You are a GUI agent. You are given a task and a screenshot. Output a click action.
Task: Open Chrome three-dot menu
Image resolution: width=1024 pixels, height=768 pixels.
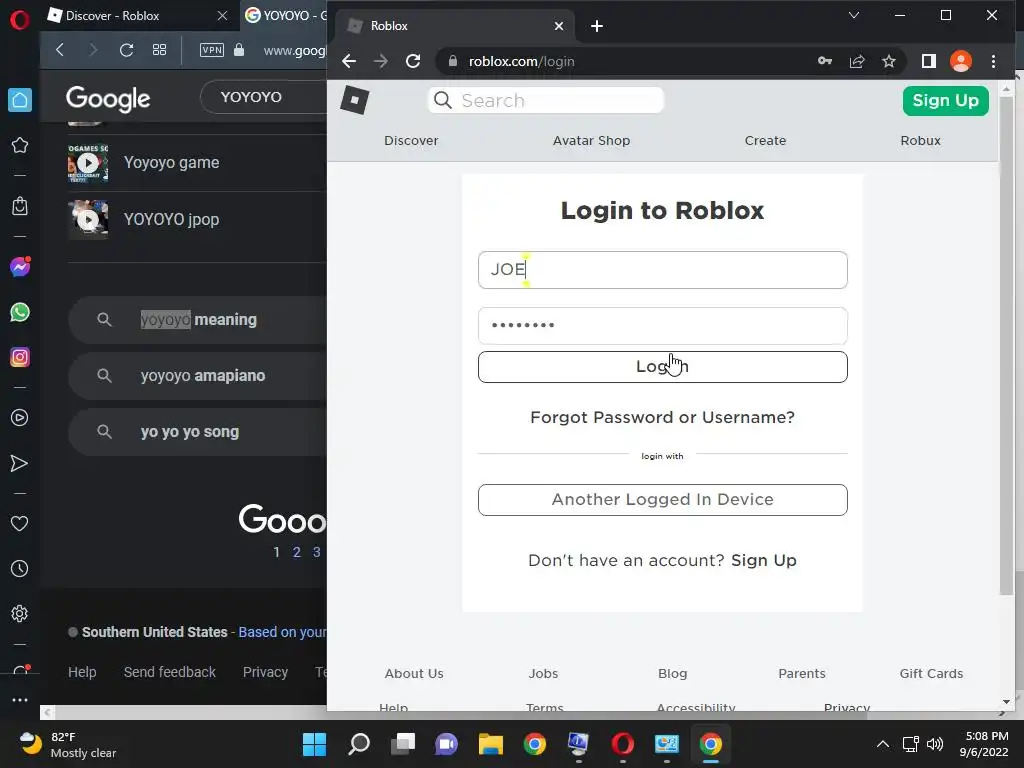pos(993,61)
